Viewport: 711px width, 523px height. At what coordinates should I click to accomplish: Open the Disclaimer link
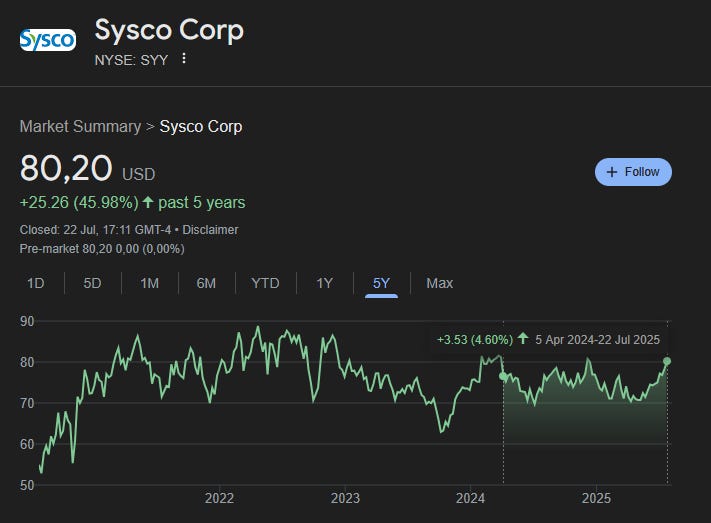click(210, 230)
